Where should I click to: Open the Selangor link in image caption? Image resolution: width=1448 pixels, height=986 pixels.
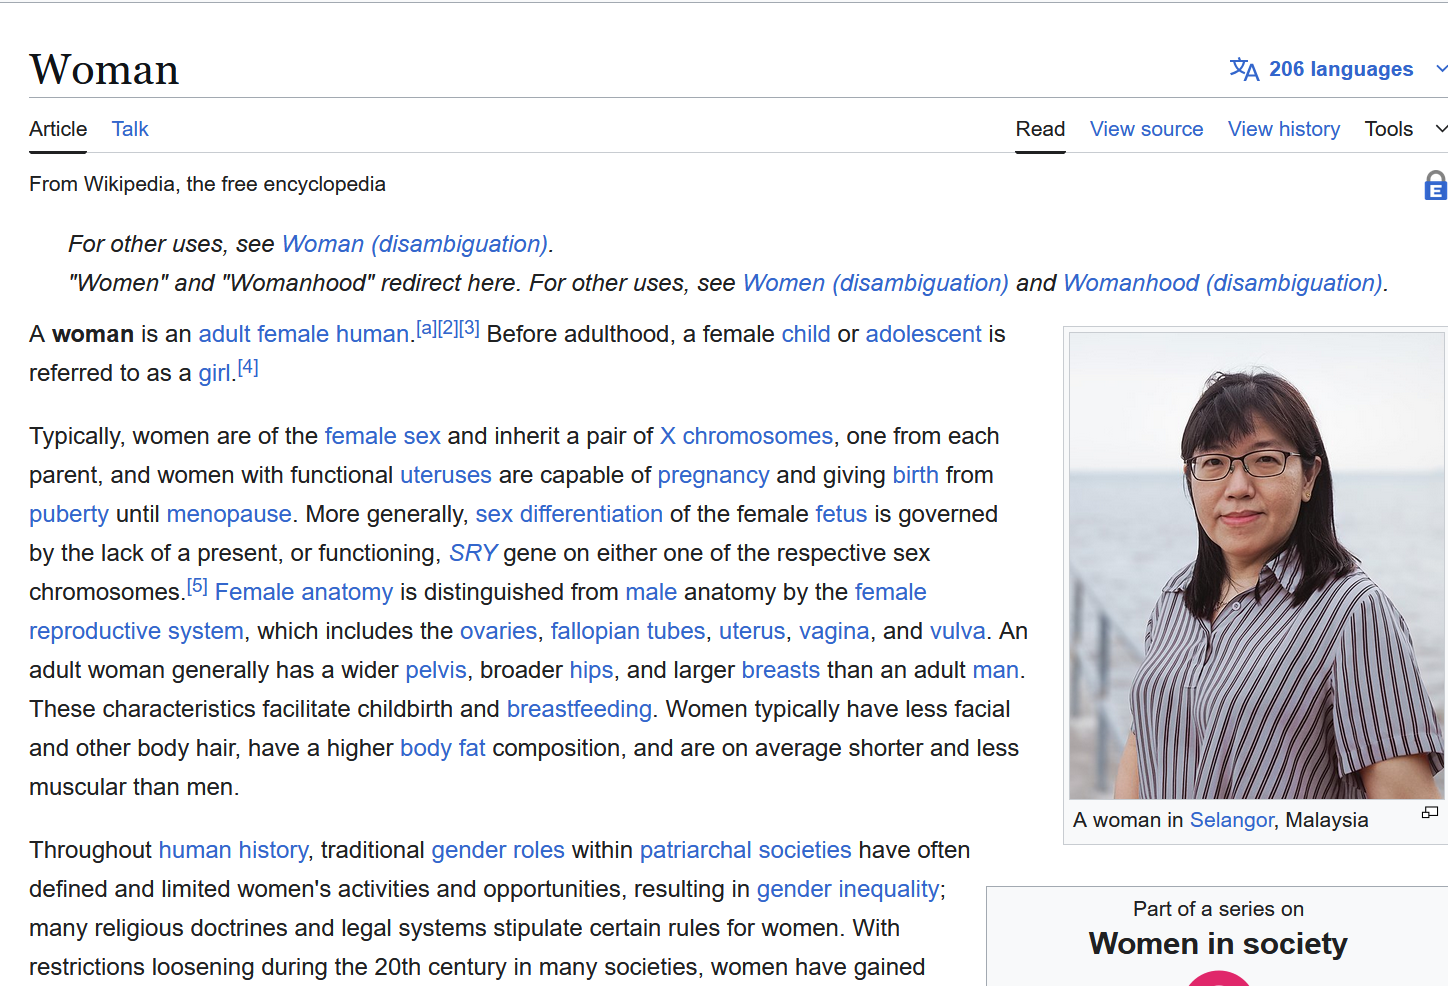coord(1231,820)
